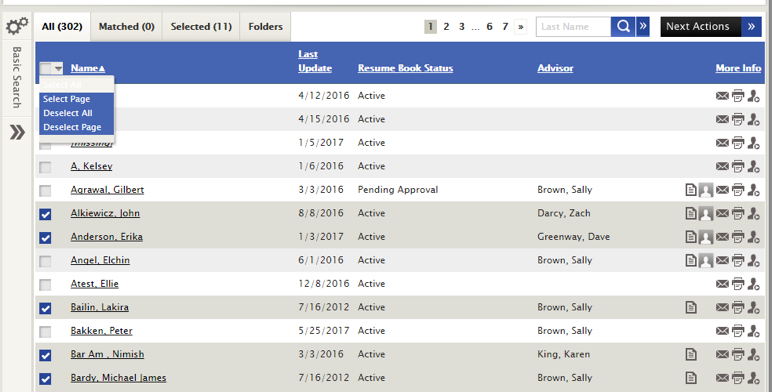Print Bailin, Lakira's record
The image size is (772, 392).
(738, 307)
